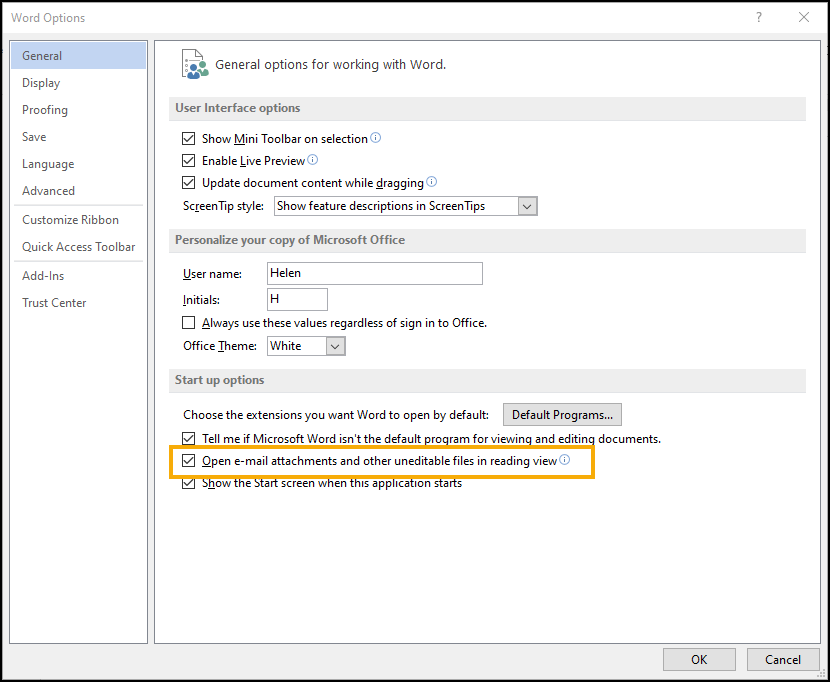Click info icon beside Show Mini Toolbar
The height and width of the screenshot is (682, 830).
tap(376, 139)
